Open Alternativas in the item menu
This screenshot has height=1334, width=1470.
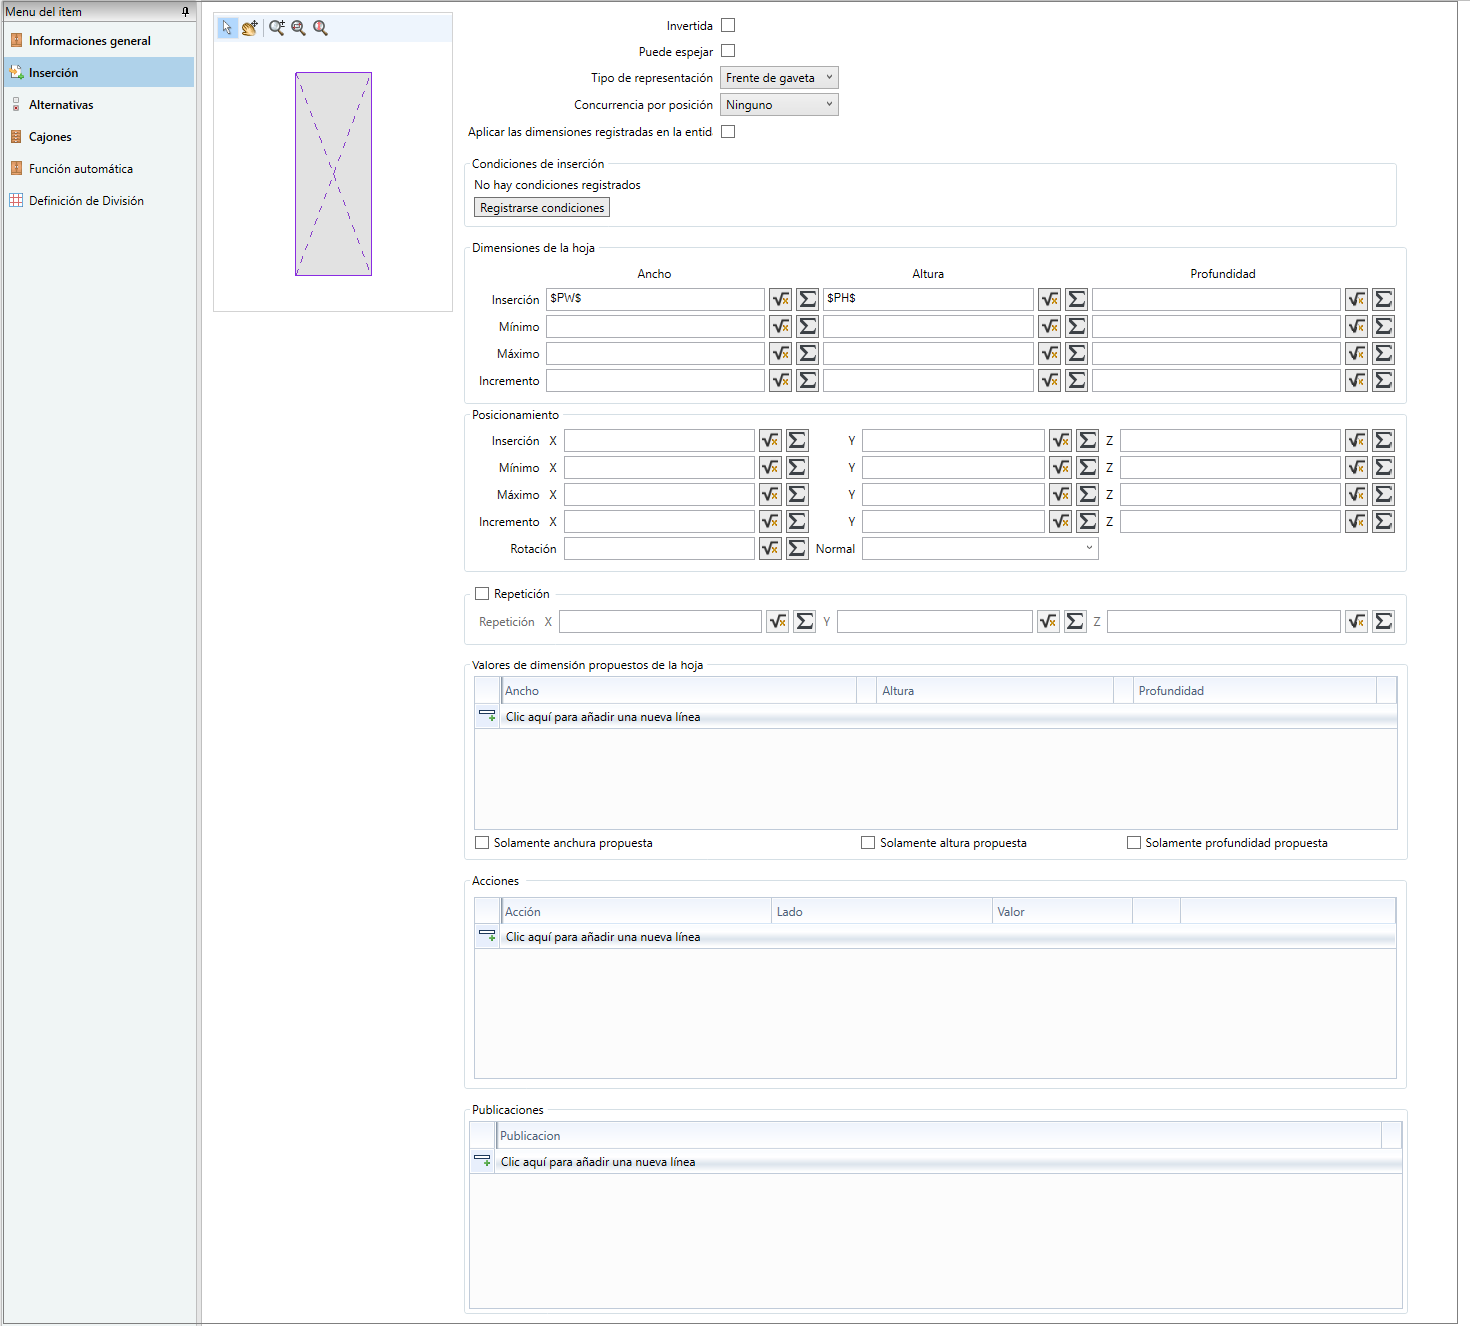coord(99,105)
